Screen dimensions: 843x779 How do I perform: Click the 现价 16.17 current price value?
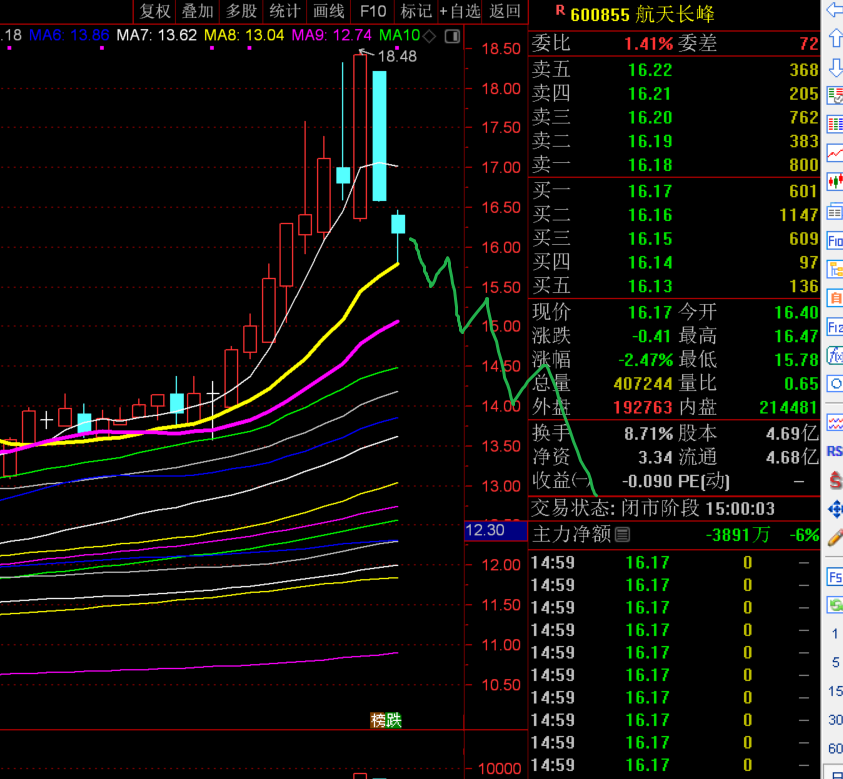click(x=650, y=312)
